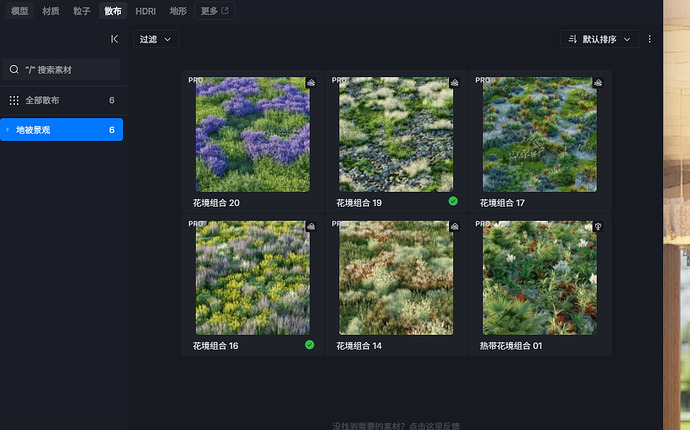The height and width of the screenshot is (430, 690).
Task: Click the corner icon on 花境组合 17 card
Action: click(598, 83)
